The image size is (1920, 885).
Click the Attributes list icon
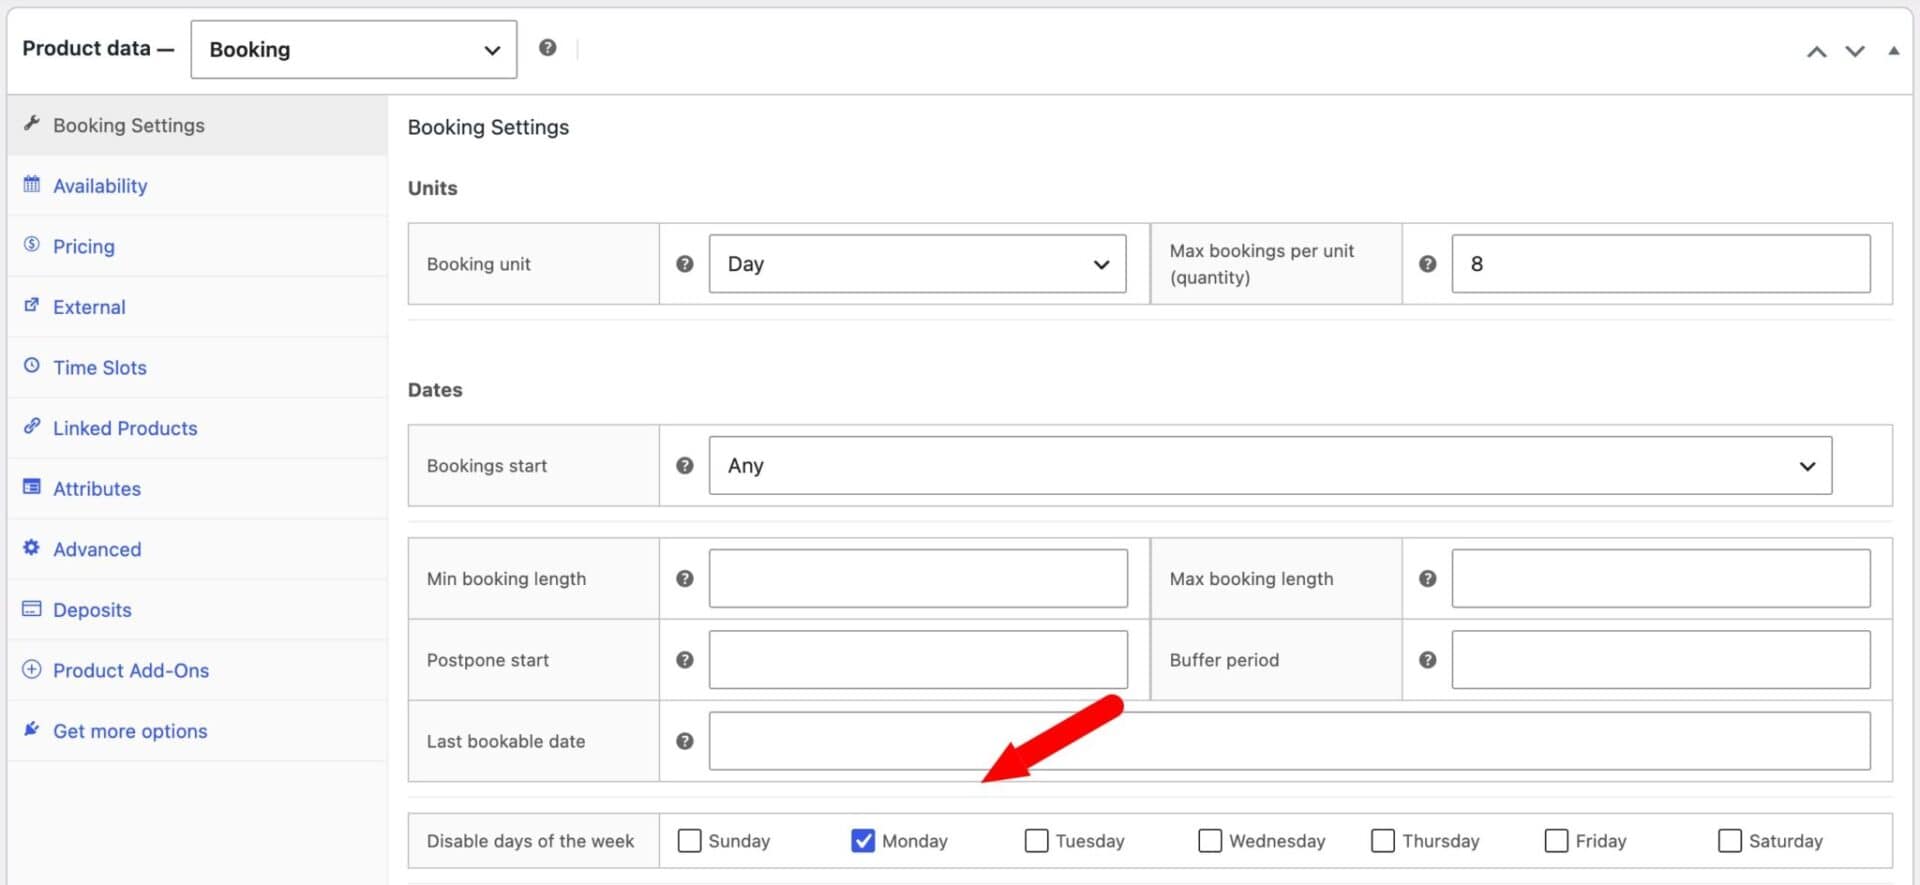(32, 487)
